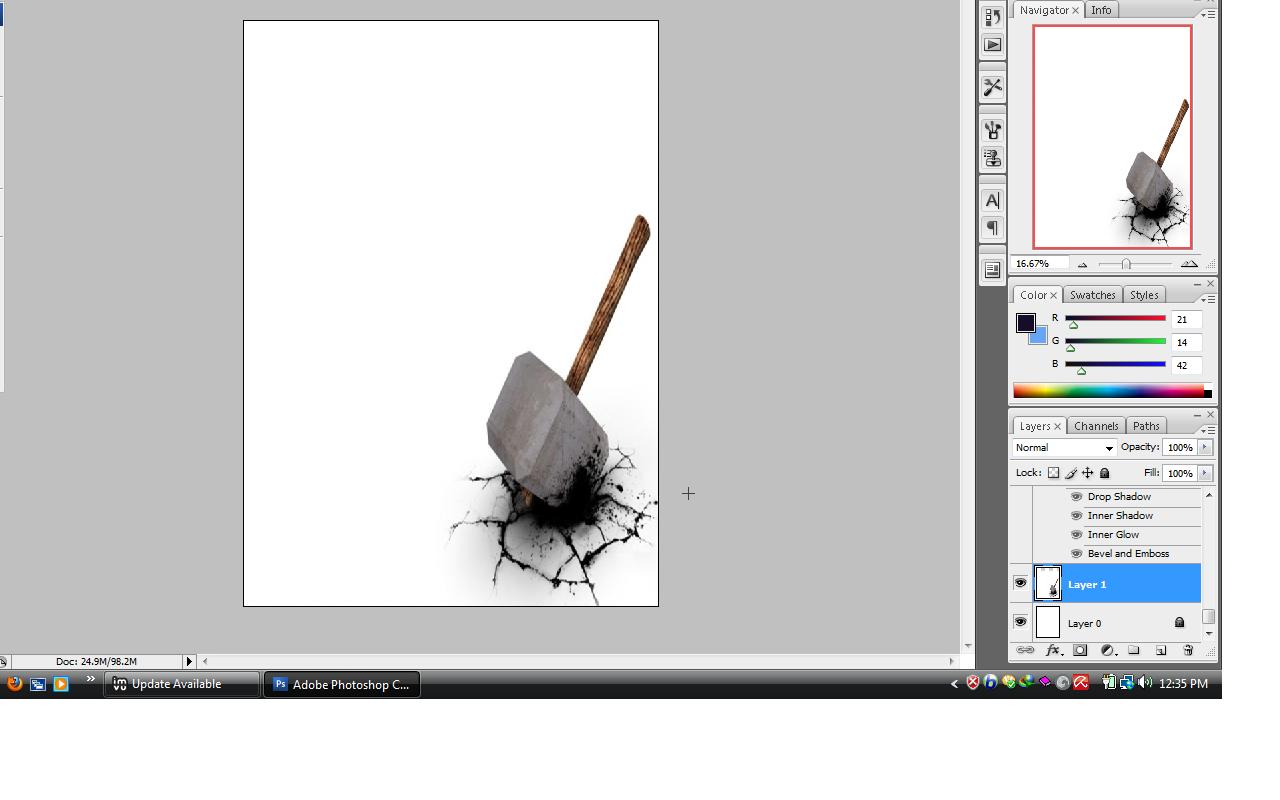Toggle lock position icon
Image resolution: width=1280 pixels, height=800 pixels.
1088,473
